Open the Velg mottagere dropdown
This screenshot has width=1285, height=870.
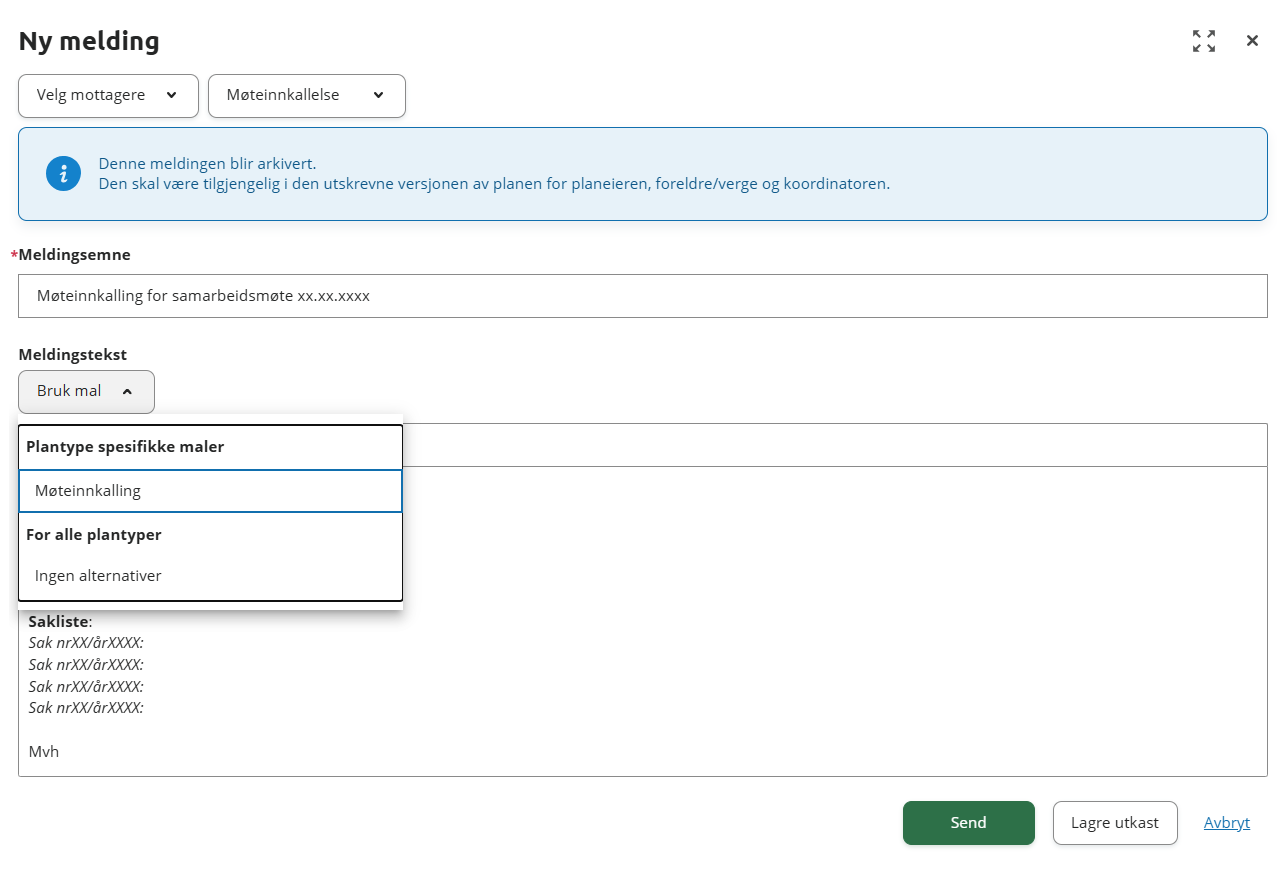click(108, 96)
